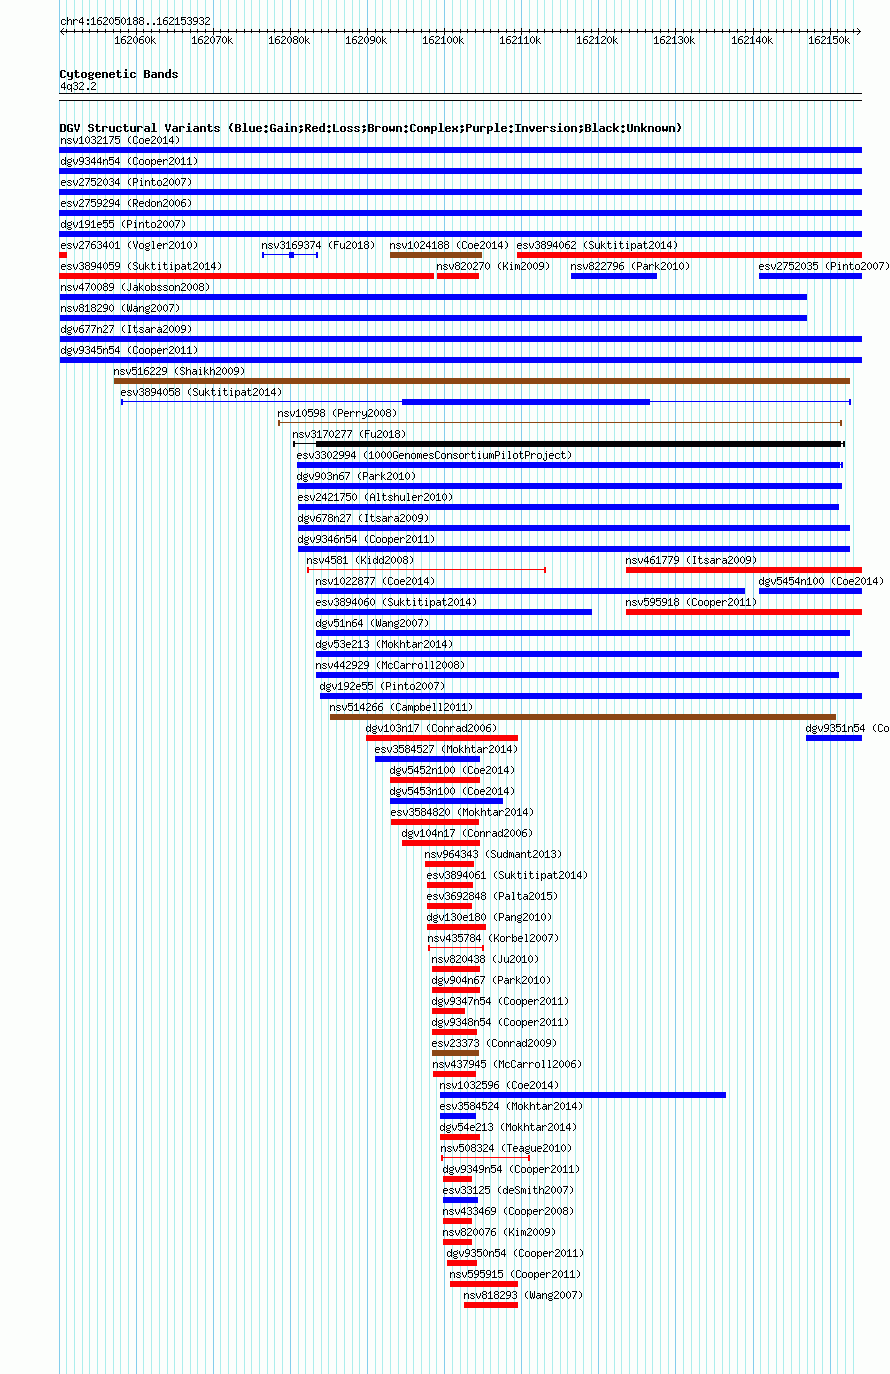890x1374 pixels.
Task: Open nsv820270 (Kim2009) label
Action: [493, 266]
